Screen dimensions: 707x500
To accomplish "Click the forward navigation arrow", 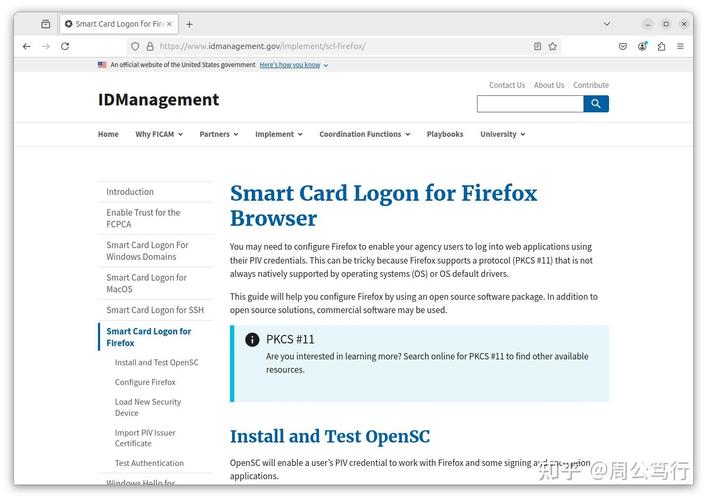I will click(x=46, y=46).
